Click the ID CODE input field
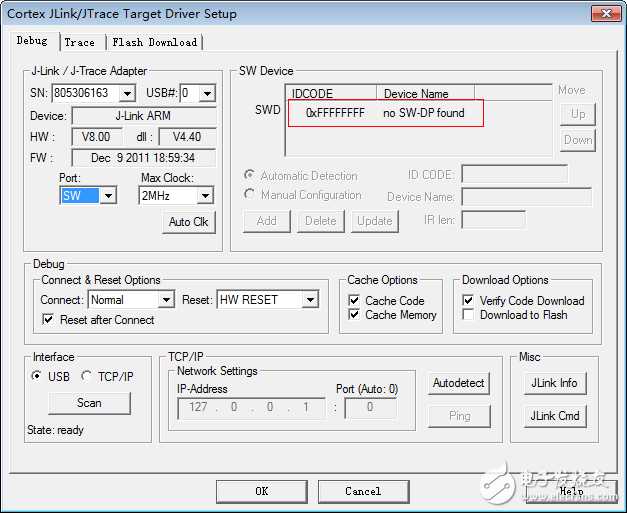Viewport: 627px width, 513px height. point(514,174)
